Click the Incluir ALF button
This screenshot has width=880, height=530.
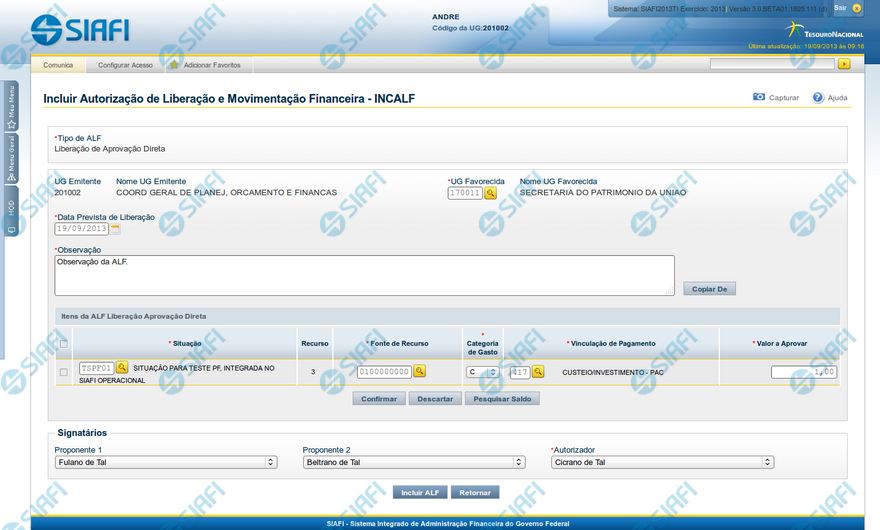tap(419, 492)
